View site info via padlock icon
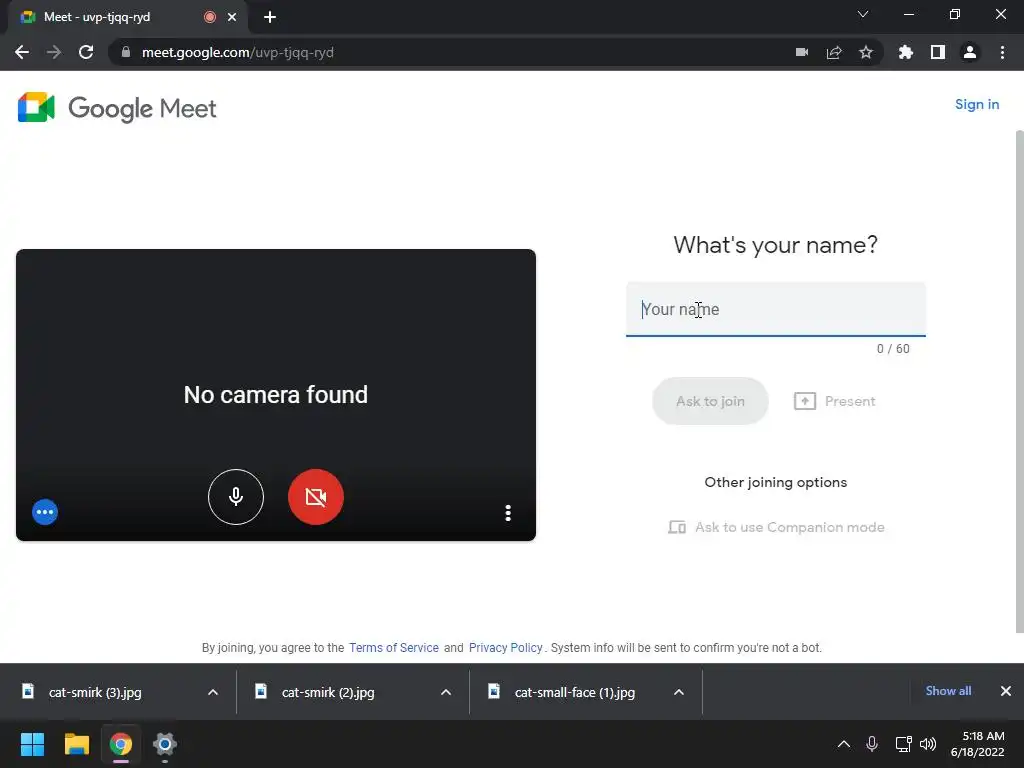 tap(126, 52)
